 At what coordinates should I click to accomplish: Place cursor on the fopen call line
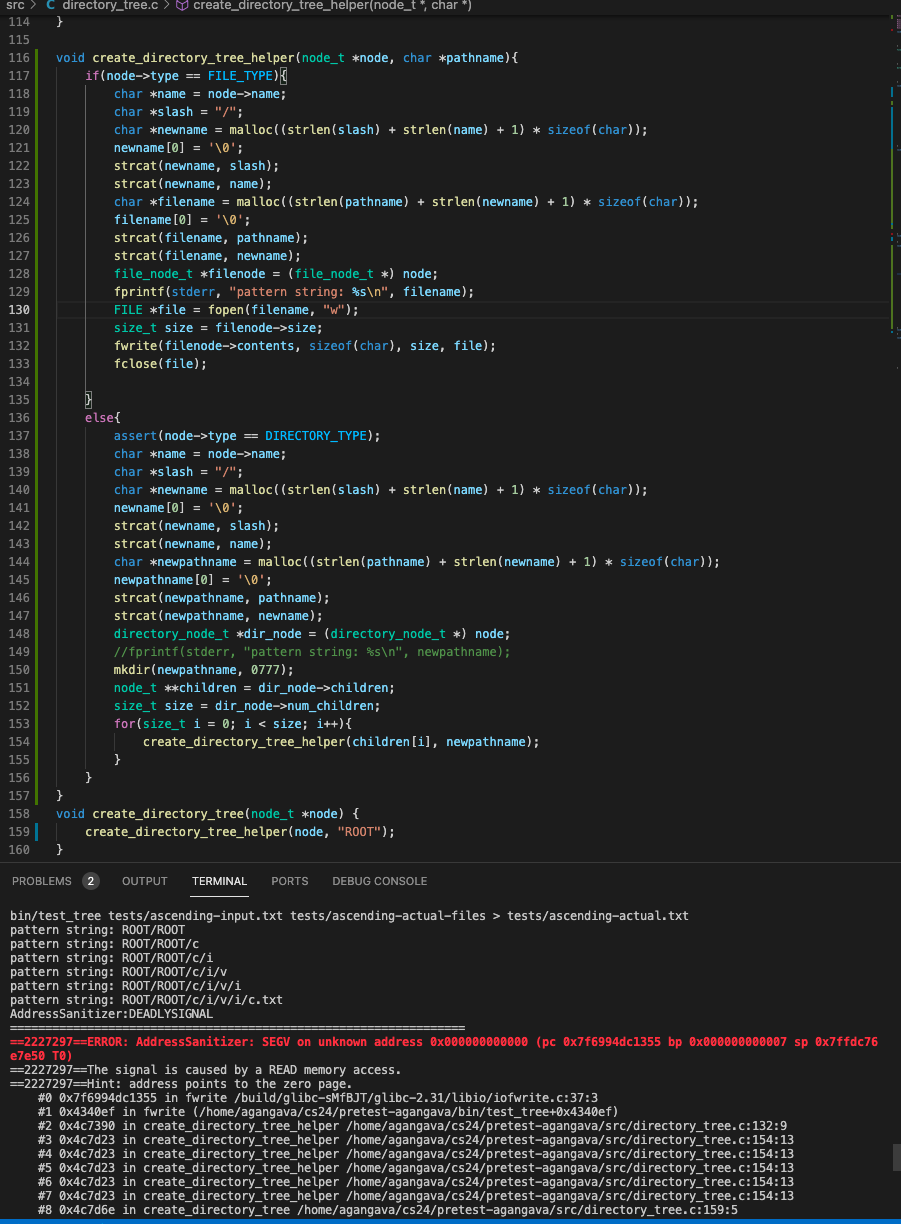pos(236,310)
